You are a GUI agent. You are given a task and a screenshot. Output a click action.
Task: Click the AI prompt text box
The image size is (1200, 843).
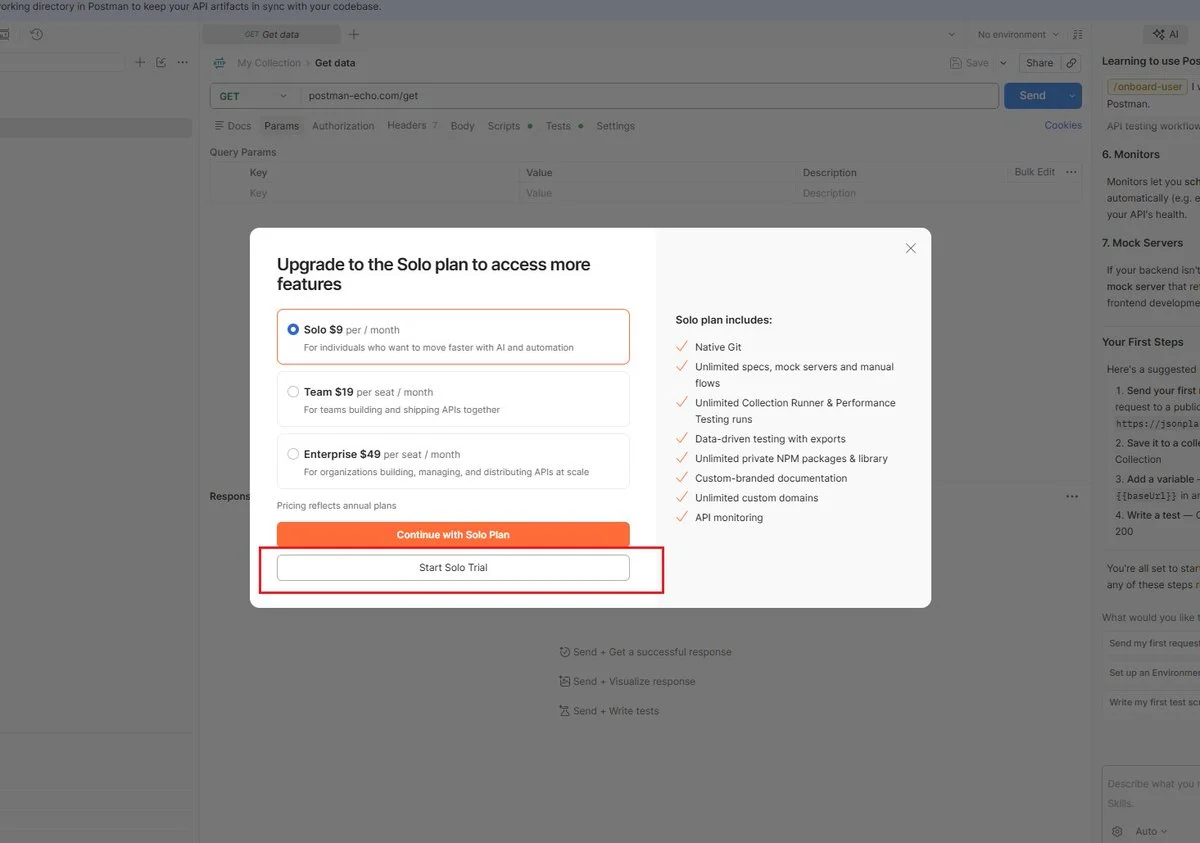[x=1151, y=793]
